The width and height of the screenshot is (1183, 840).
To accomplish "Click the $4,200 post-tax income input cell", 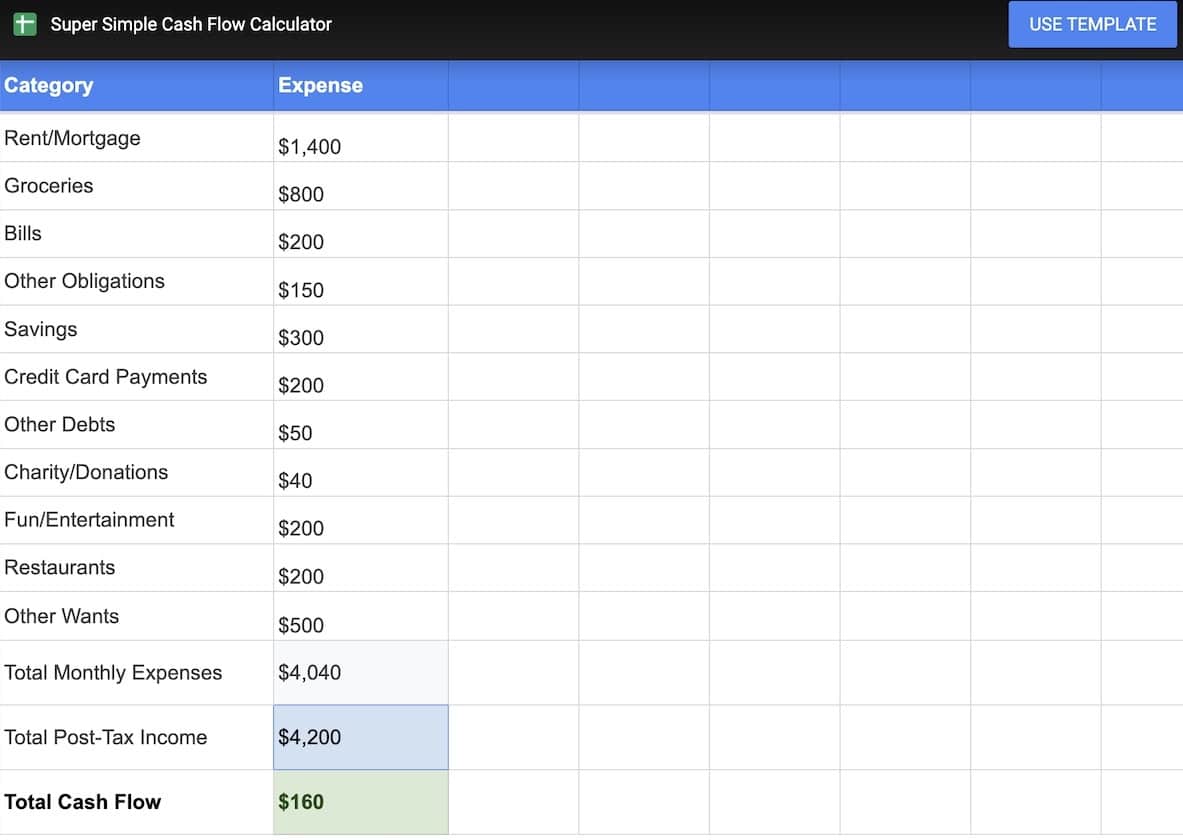I will (361, 737).
